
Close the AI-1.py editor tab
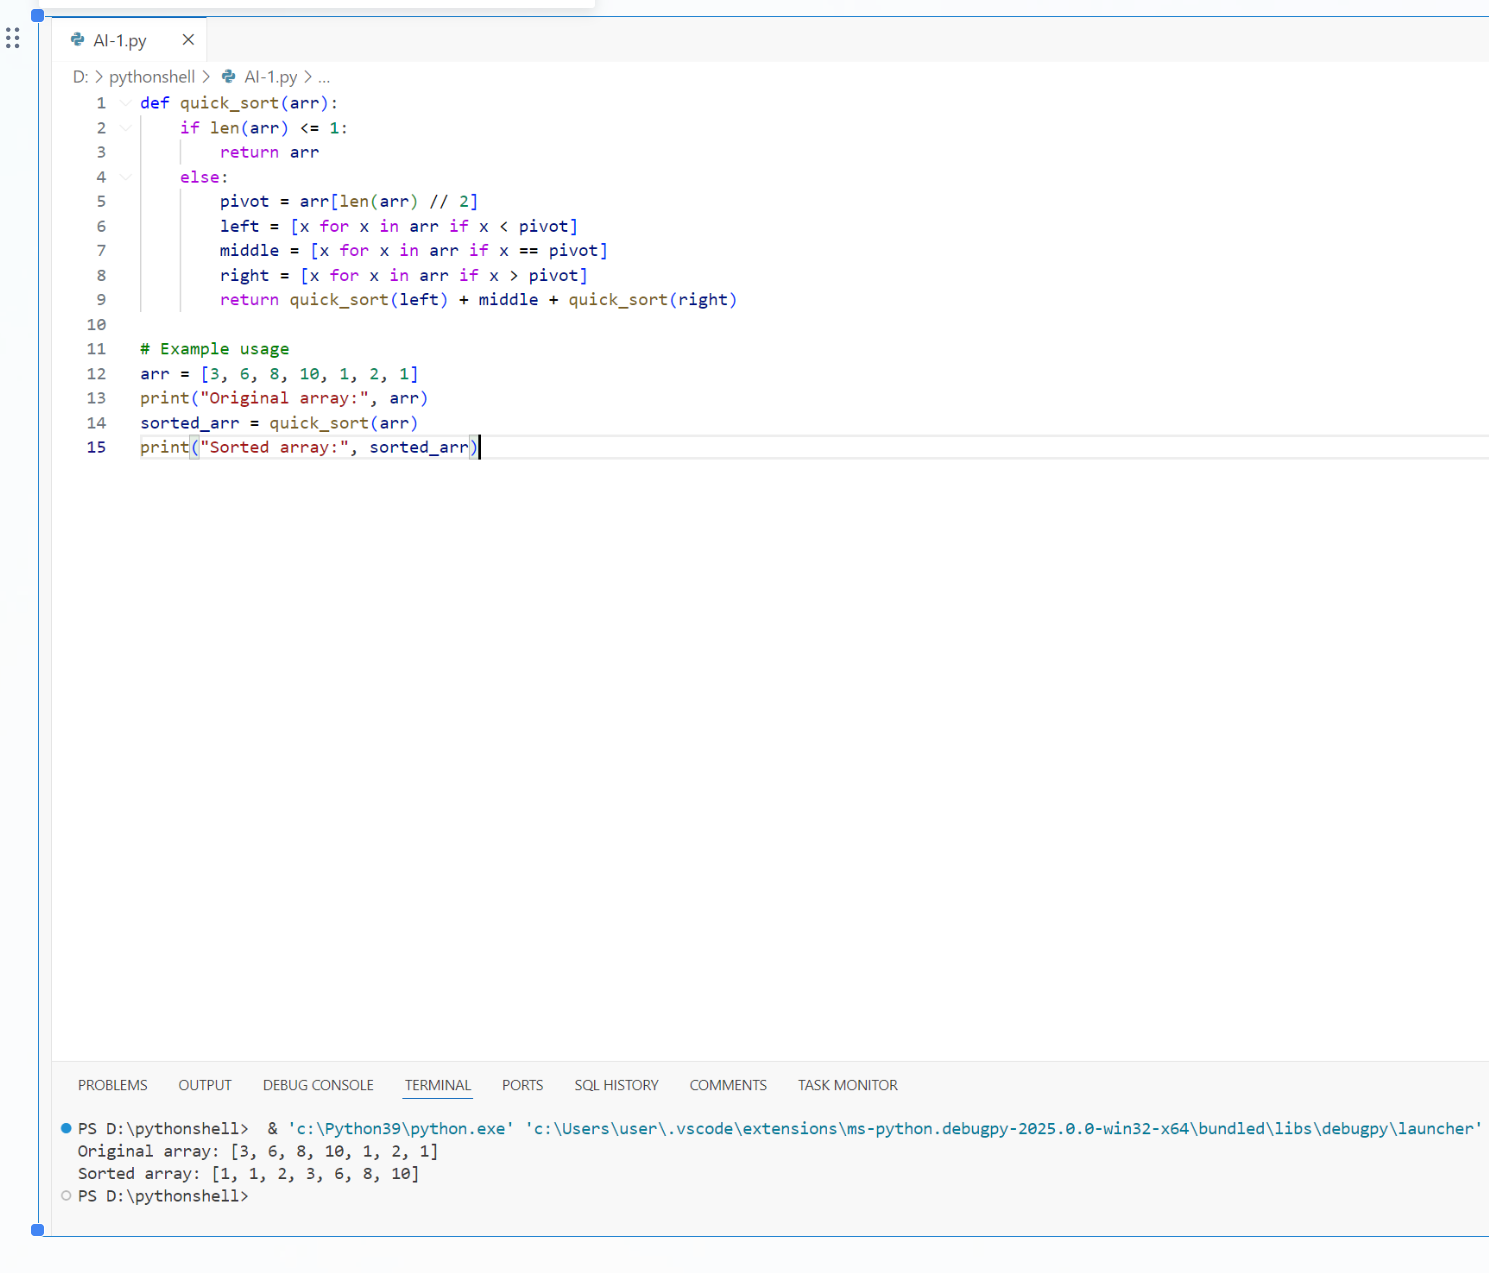(188, 40)
